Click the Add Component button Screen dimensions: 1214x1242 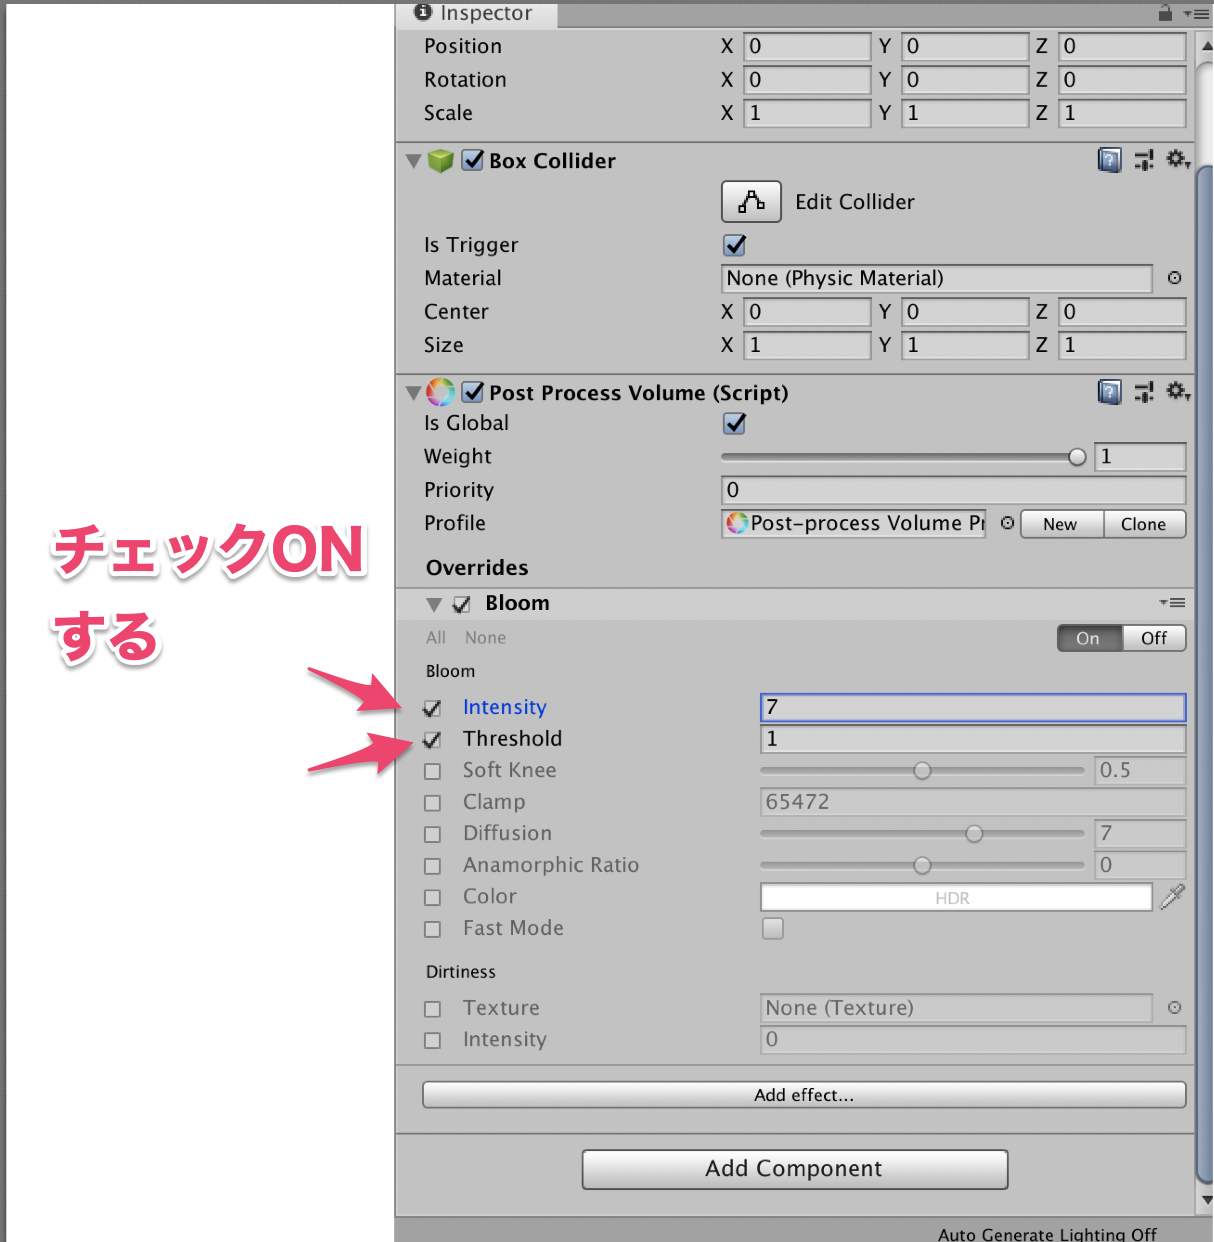click(795, 1169)
